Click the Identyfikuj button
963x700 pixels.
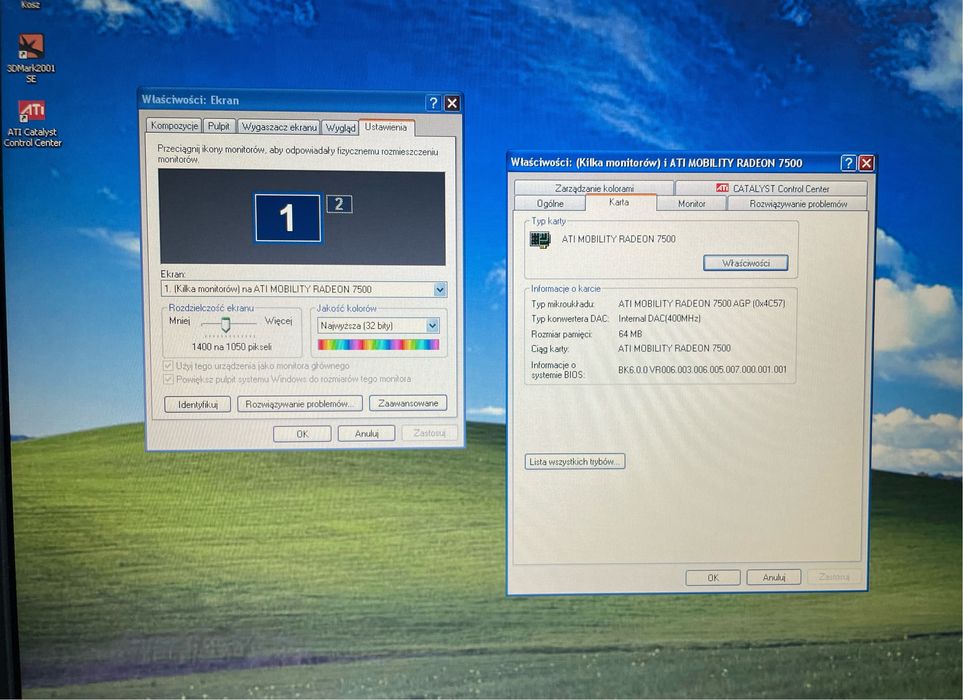point(198,405)
